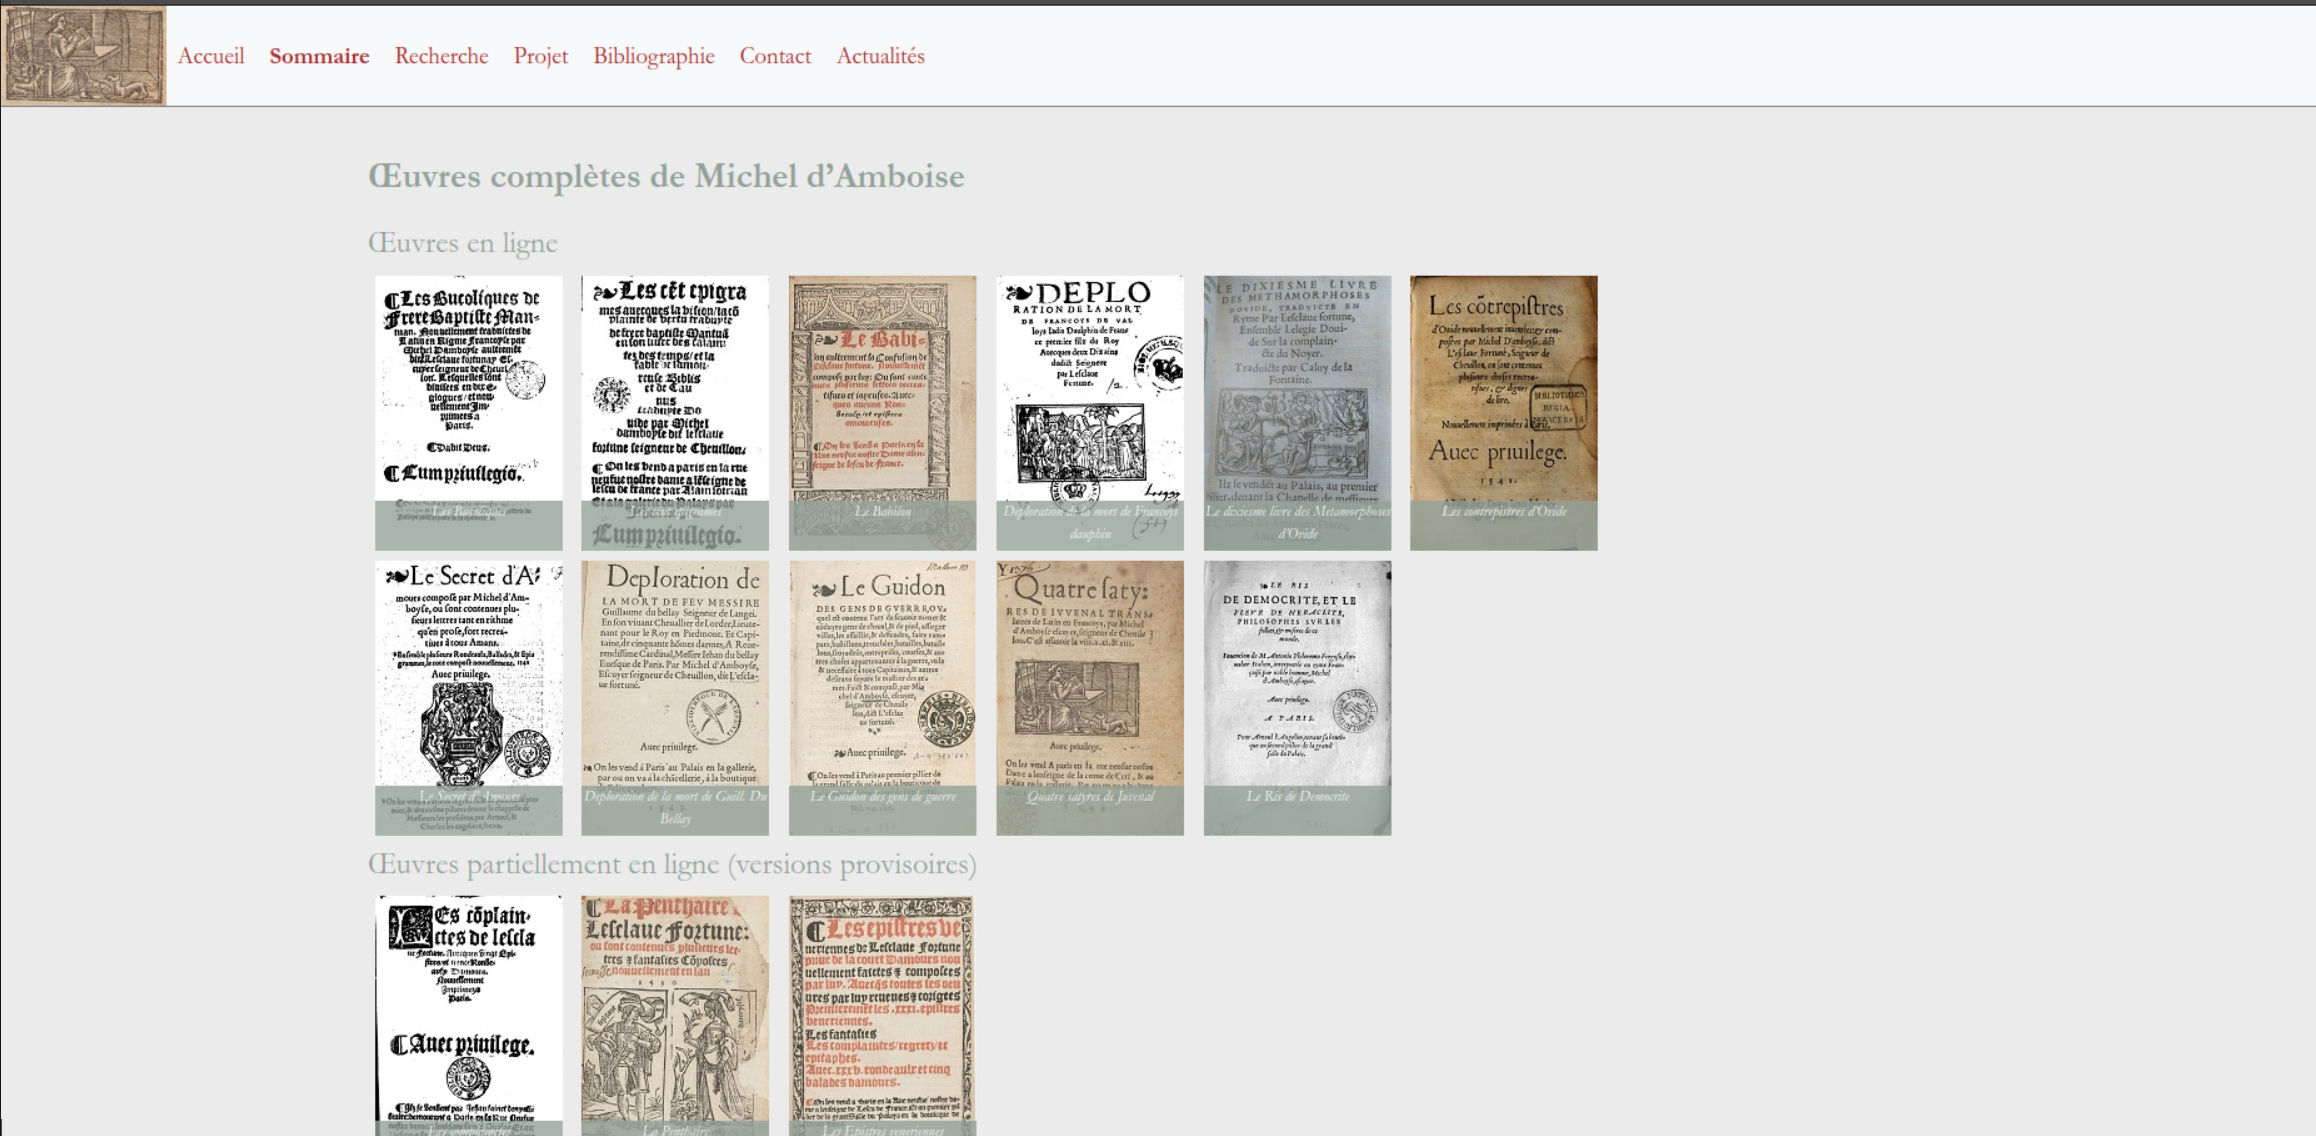The height and width of the screenshot is (1136, 2316).
Task: Open the Recherche page
Action: [x=441, y=56]
